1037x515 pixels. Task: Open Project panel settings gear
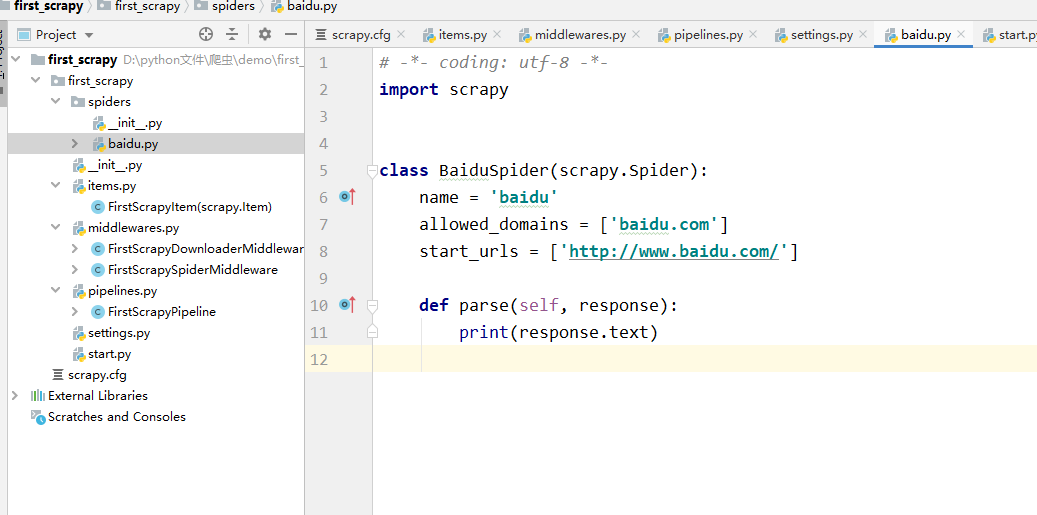coord(265,34)
